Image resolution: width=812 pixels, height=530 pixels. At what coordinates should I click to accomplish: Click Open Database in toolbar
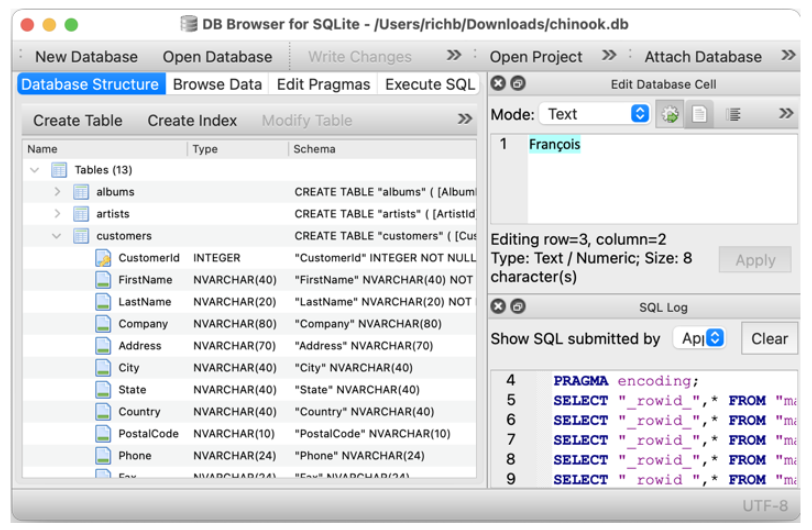[x=218, y=56]
